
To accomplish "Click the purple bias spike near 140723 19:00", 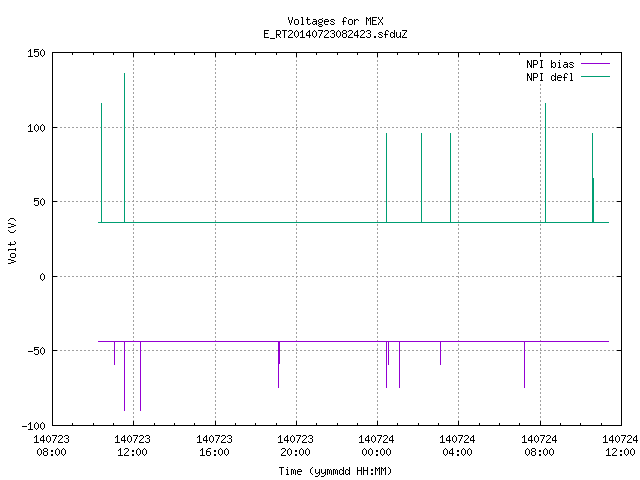I will (x=279, y=364).
